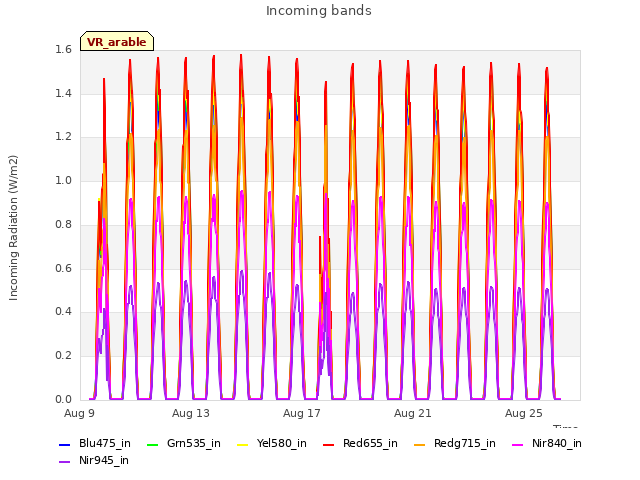Click the 0.4 y-axis tick label
This screenshot has height=480, width=640.
pyautogui.click(x=63, y=312)
